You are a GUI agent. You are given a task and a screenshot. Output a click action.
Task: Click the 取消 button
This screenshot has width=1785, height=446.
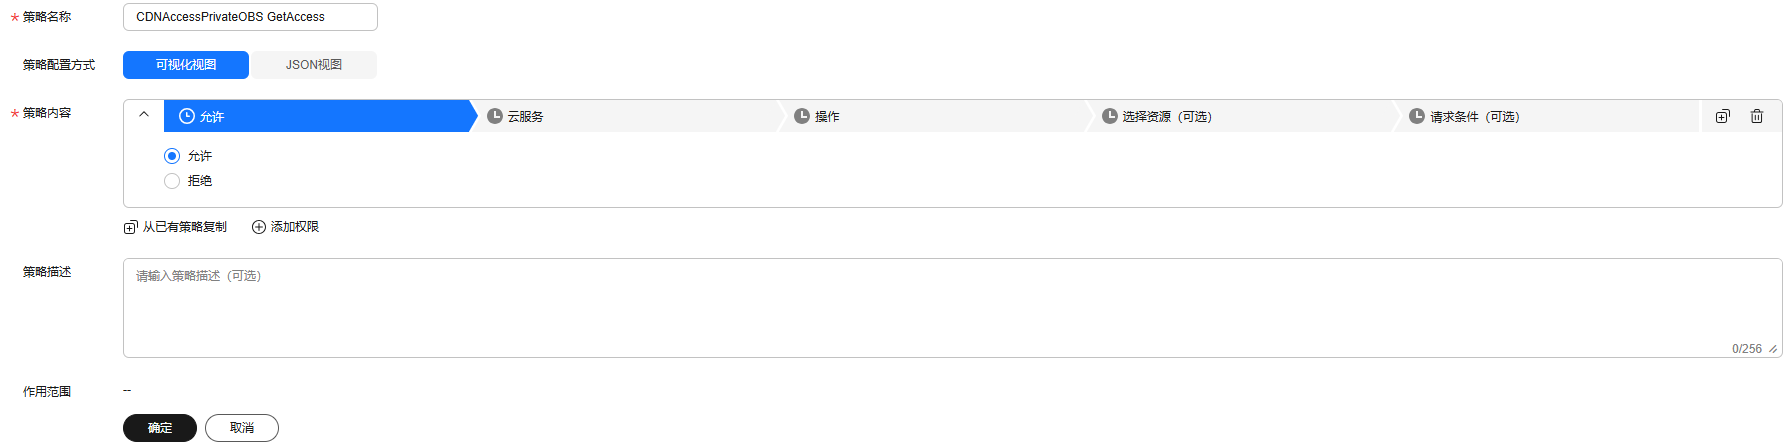[242, 428]
